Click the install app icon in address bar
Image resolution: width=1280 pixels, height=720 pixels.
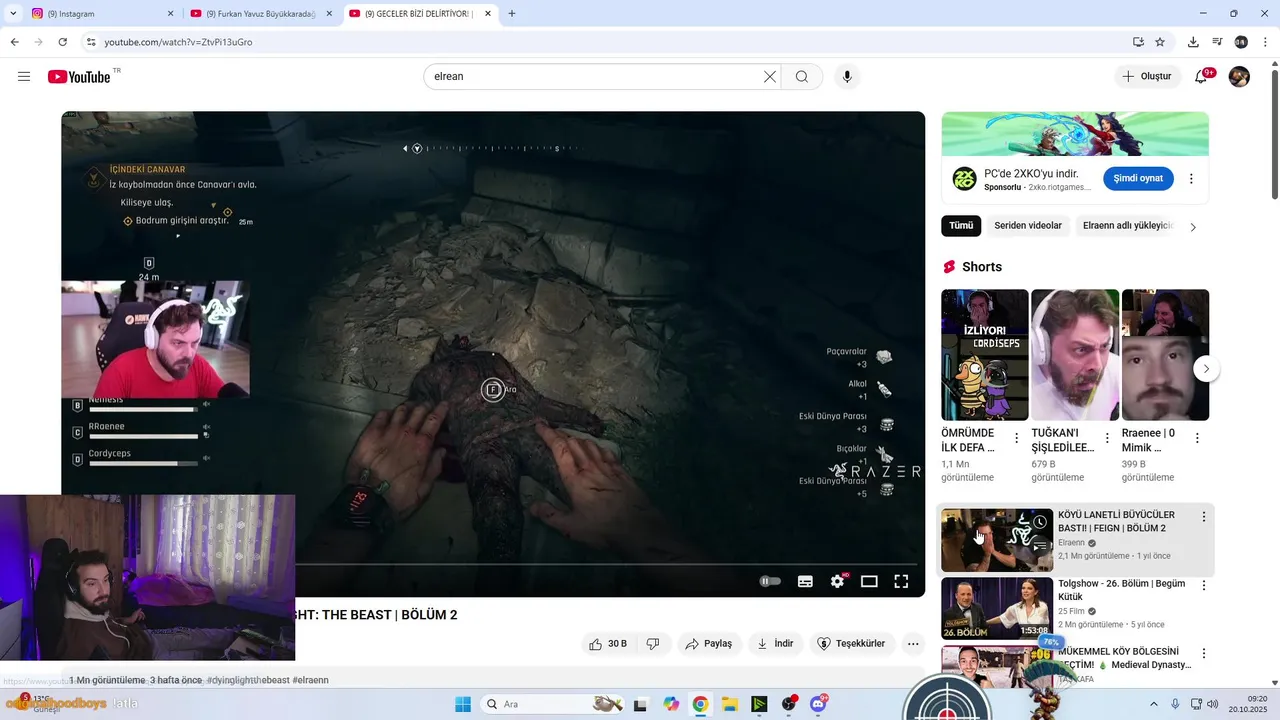point(1138,42)
